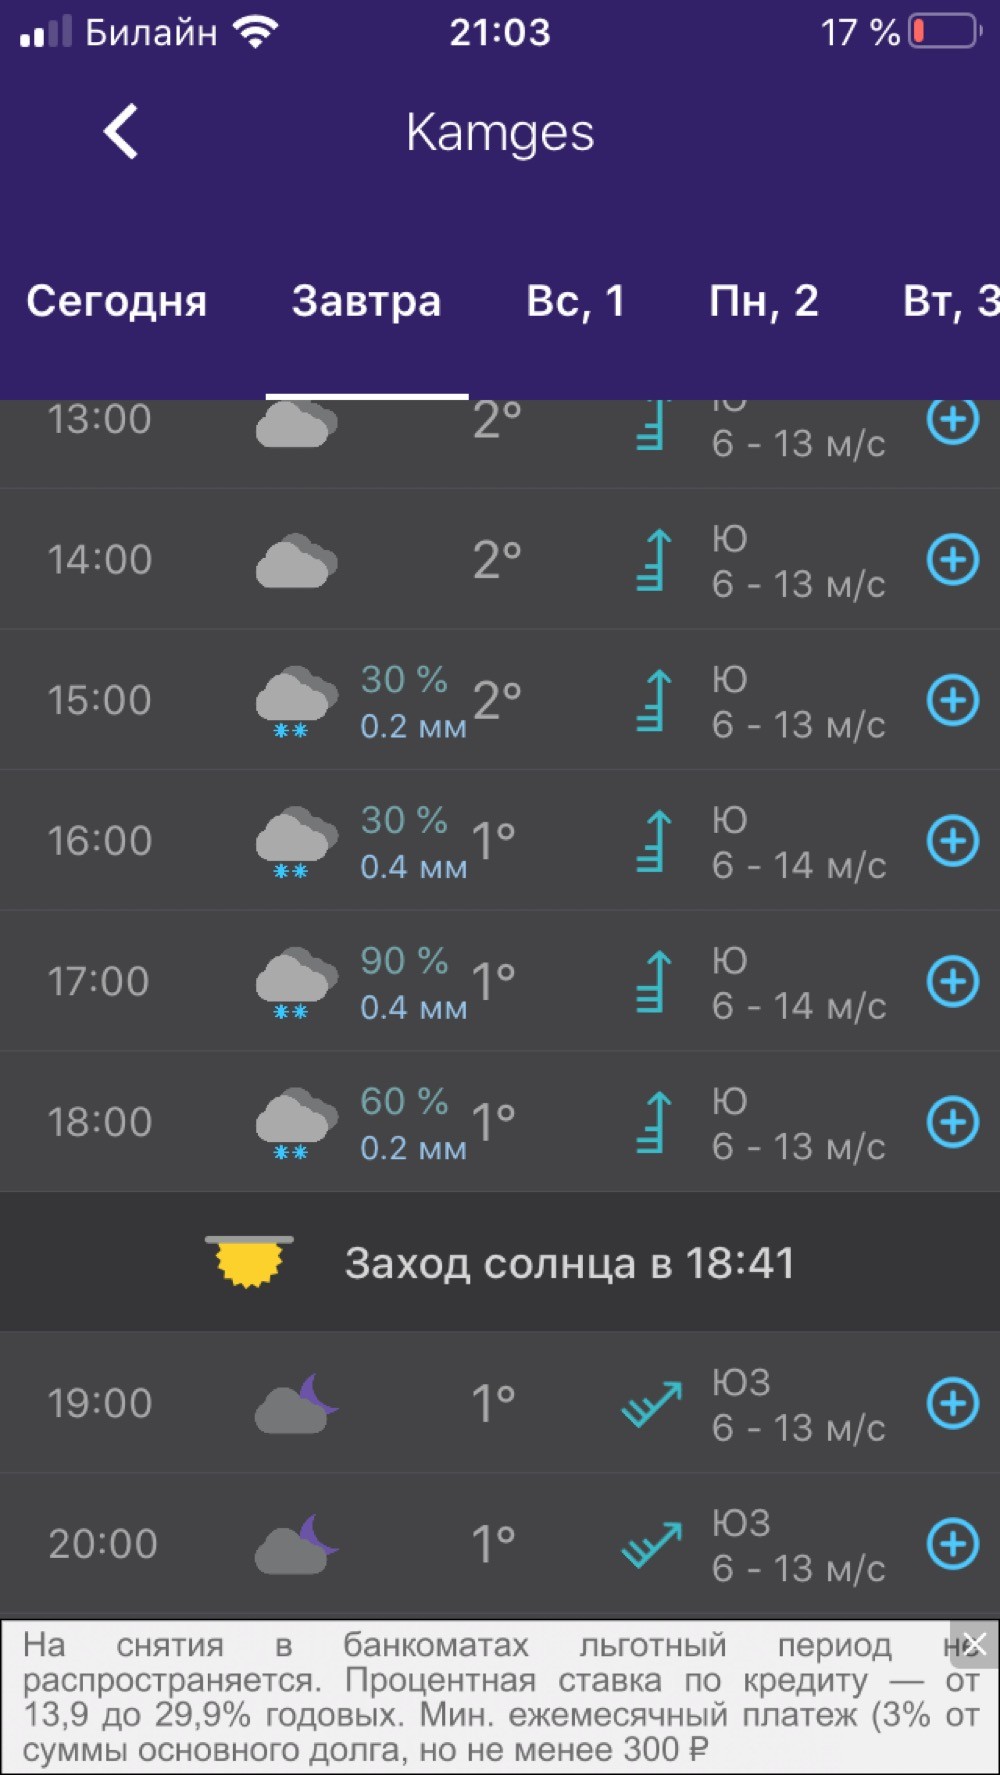
Task: Open plus icon on 19:00 row
Action: tap(952, 1403)
